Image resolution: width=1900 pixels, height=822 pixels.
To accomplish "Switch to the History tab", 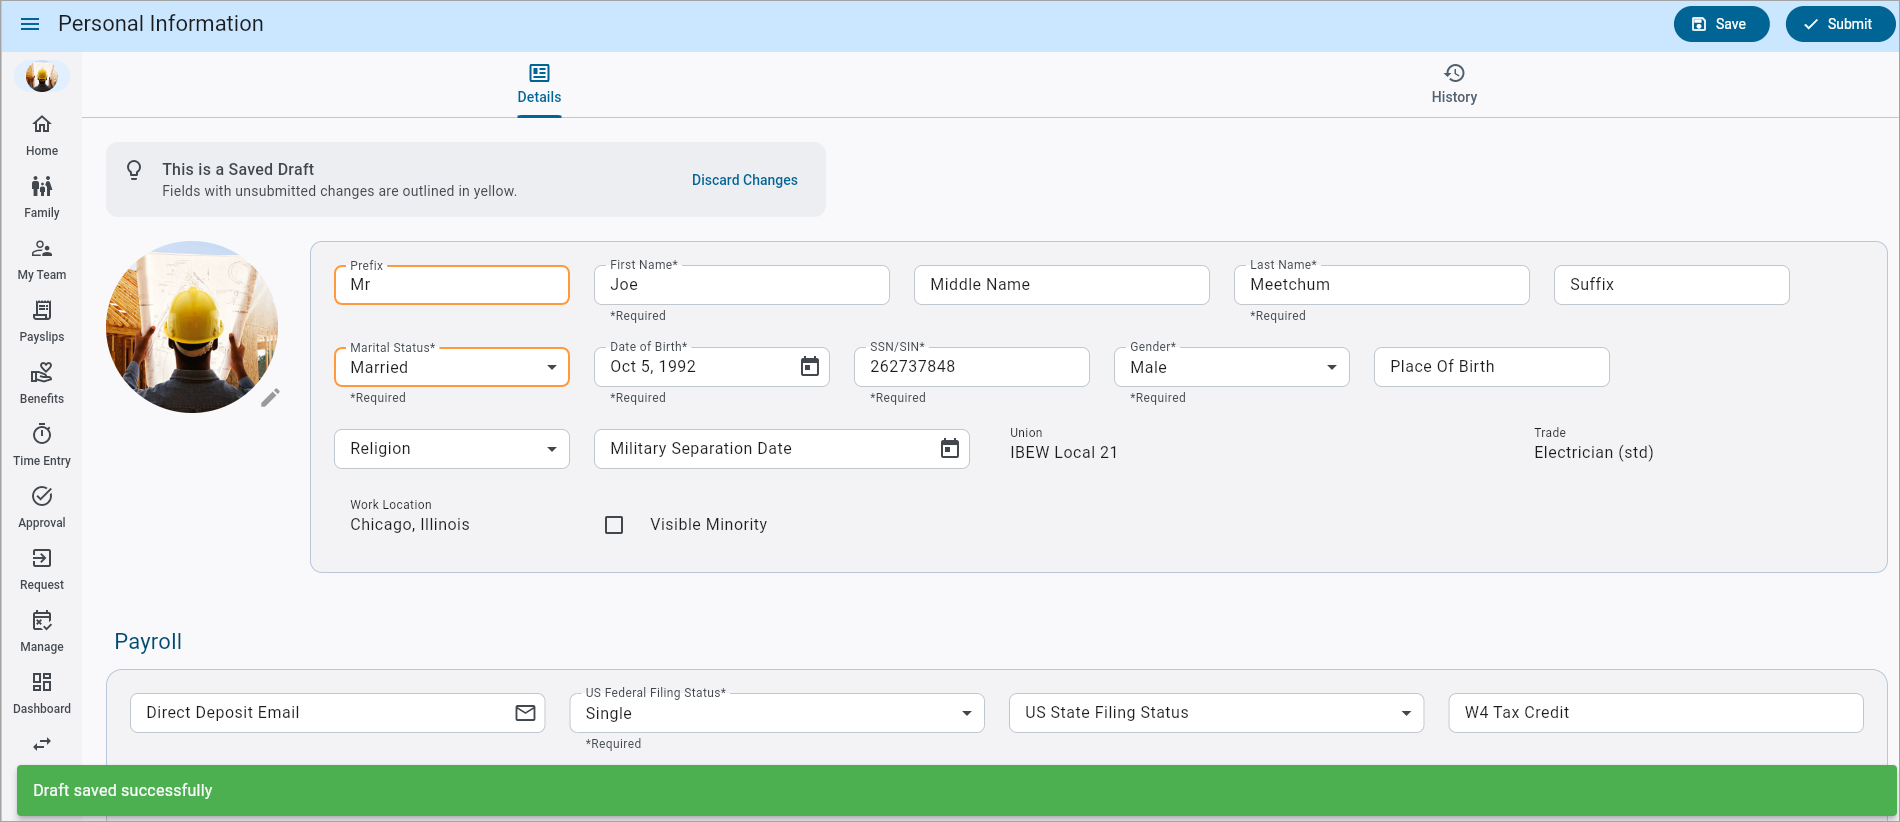I will coord(1453,84).
